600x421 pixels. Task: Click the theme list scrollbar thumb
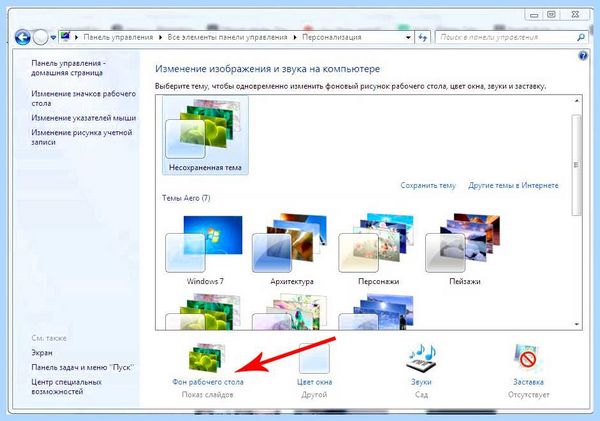[576, 165]
